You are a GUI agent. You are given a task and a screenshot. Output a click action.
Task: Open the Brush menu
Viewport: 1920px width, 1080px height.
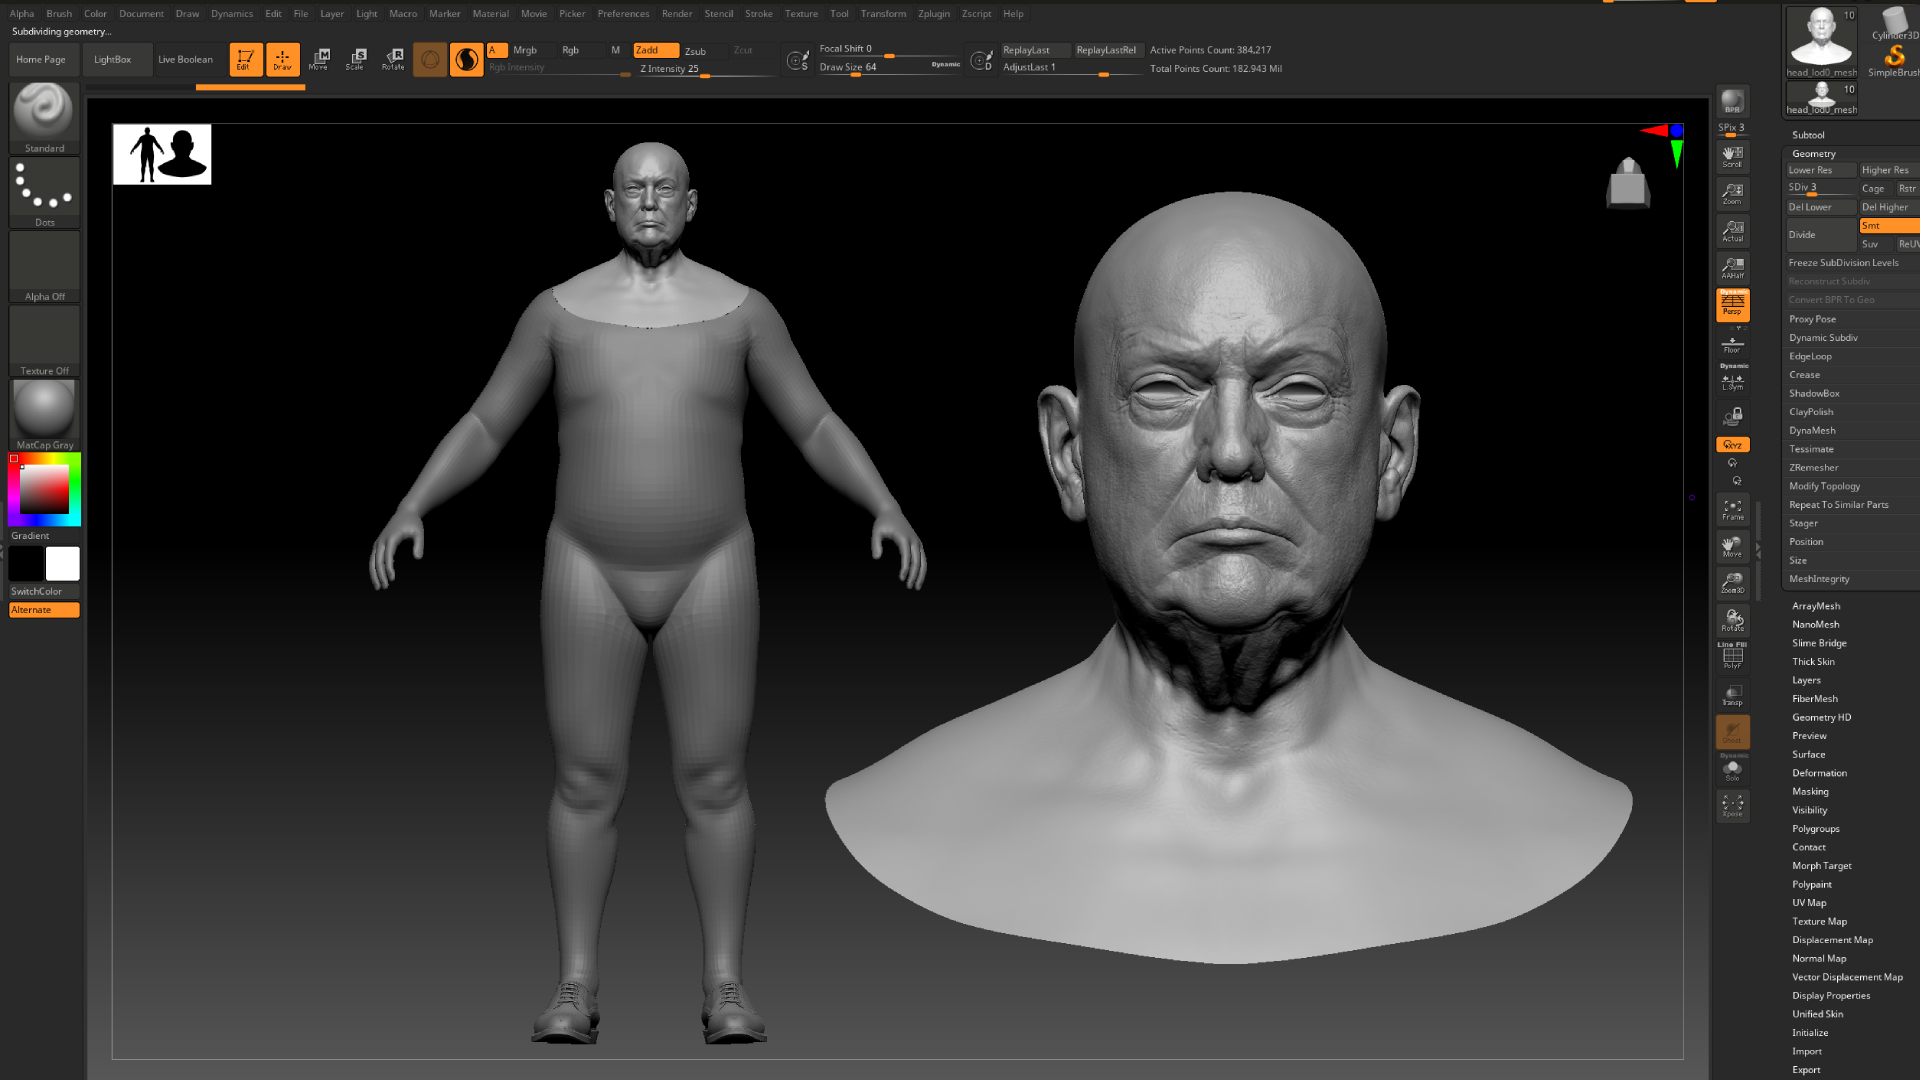tap(59, 14)
